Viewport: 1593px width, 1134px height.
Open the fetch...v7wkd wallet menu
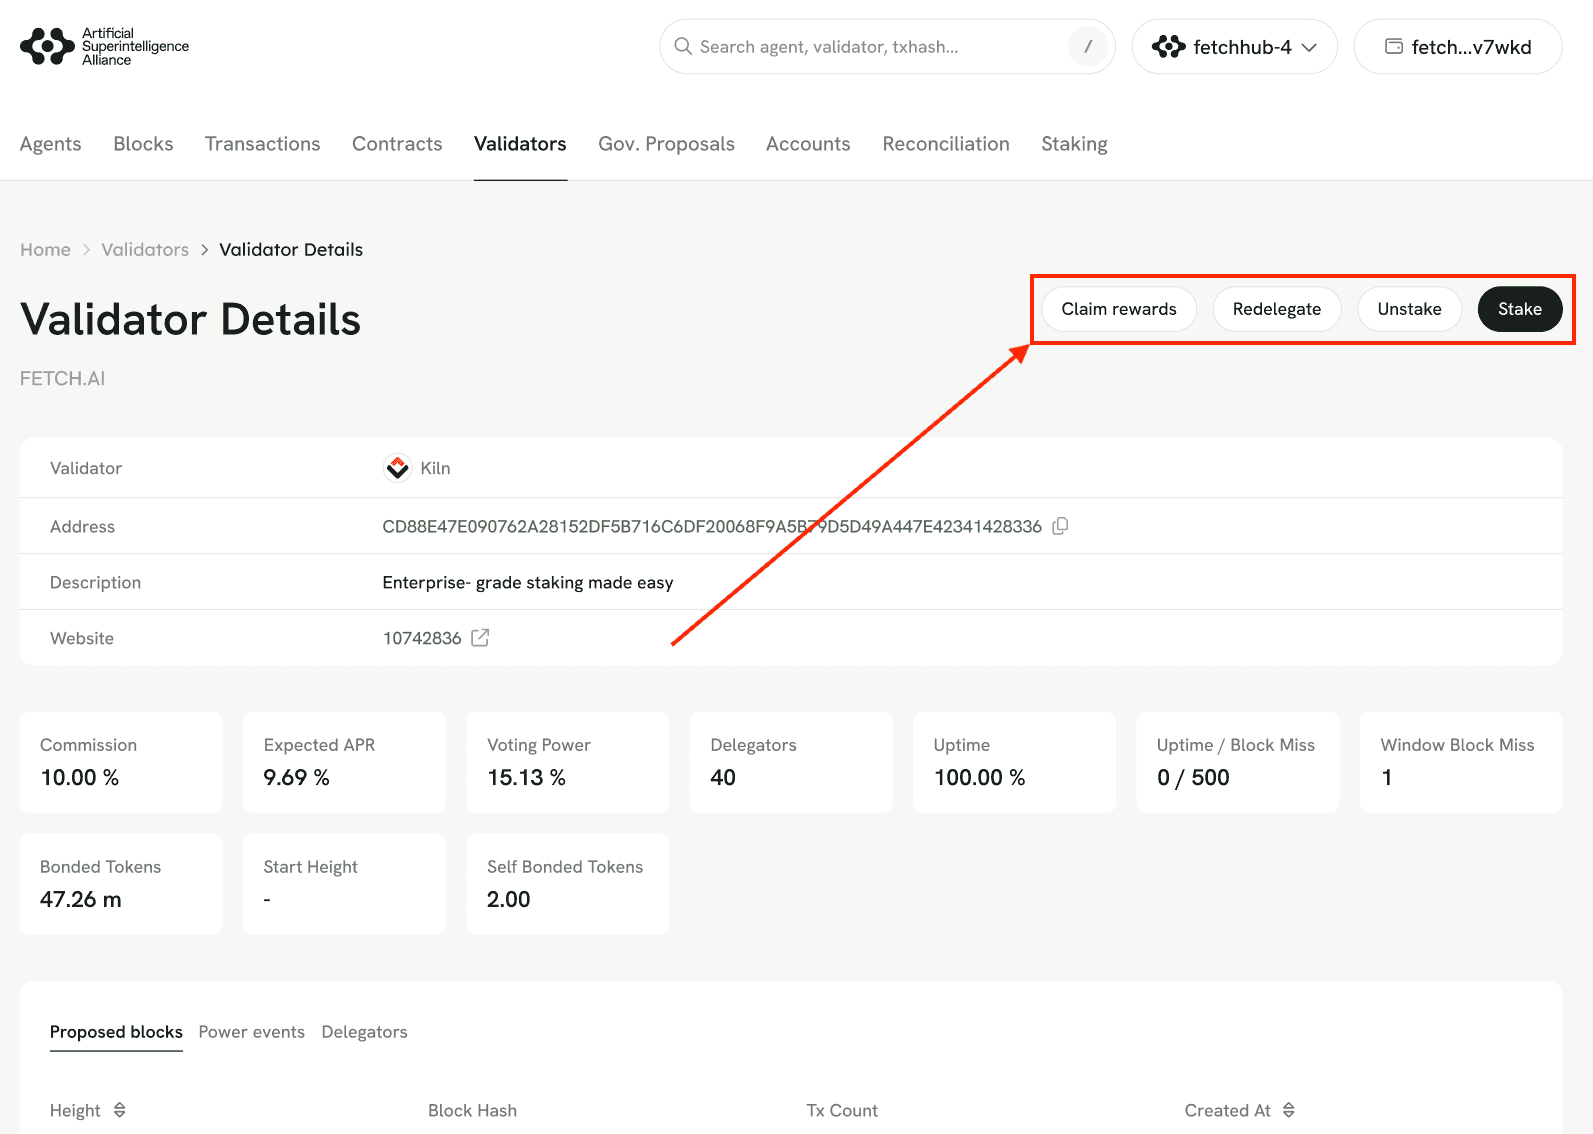1457,47
